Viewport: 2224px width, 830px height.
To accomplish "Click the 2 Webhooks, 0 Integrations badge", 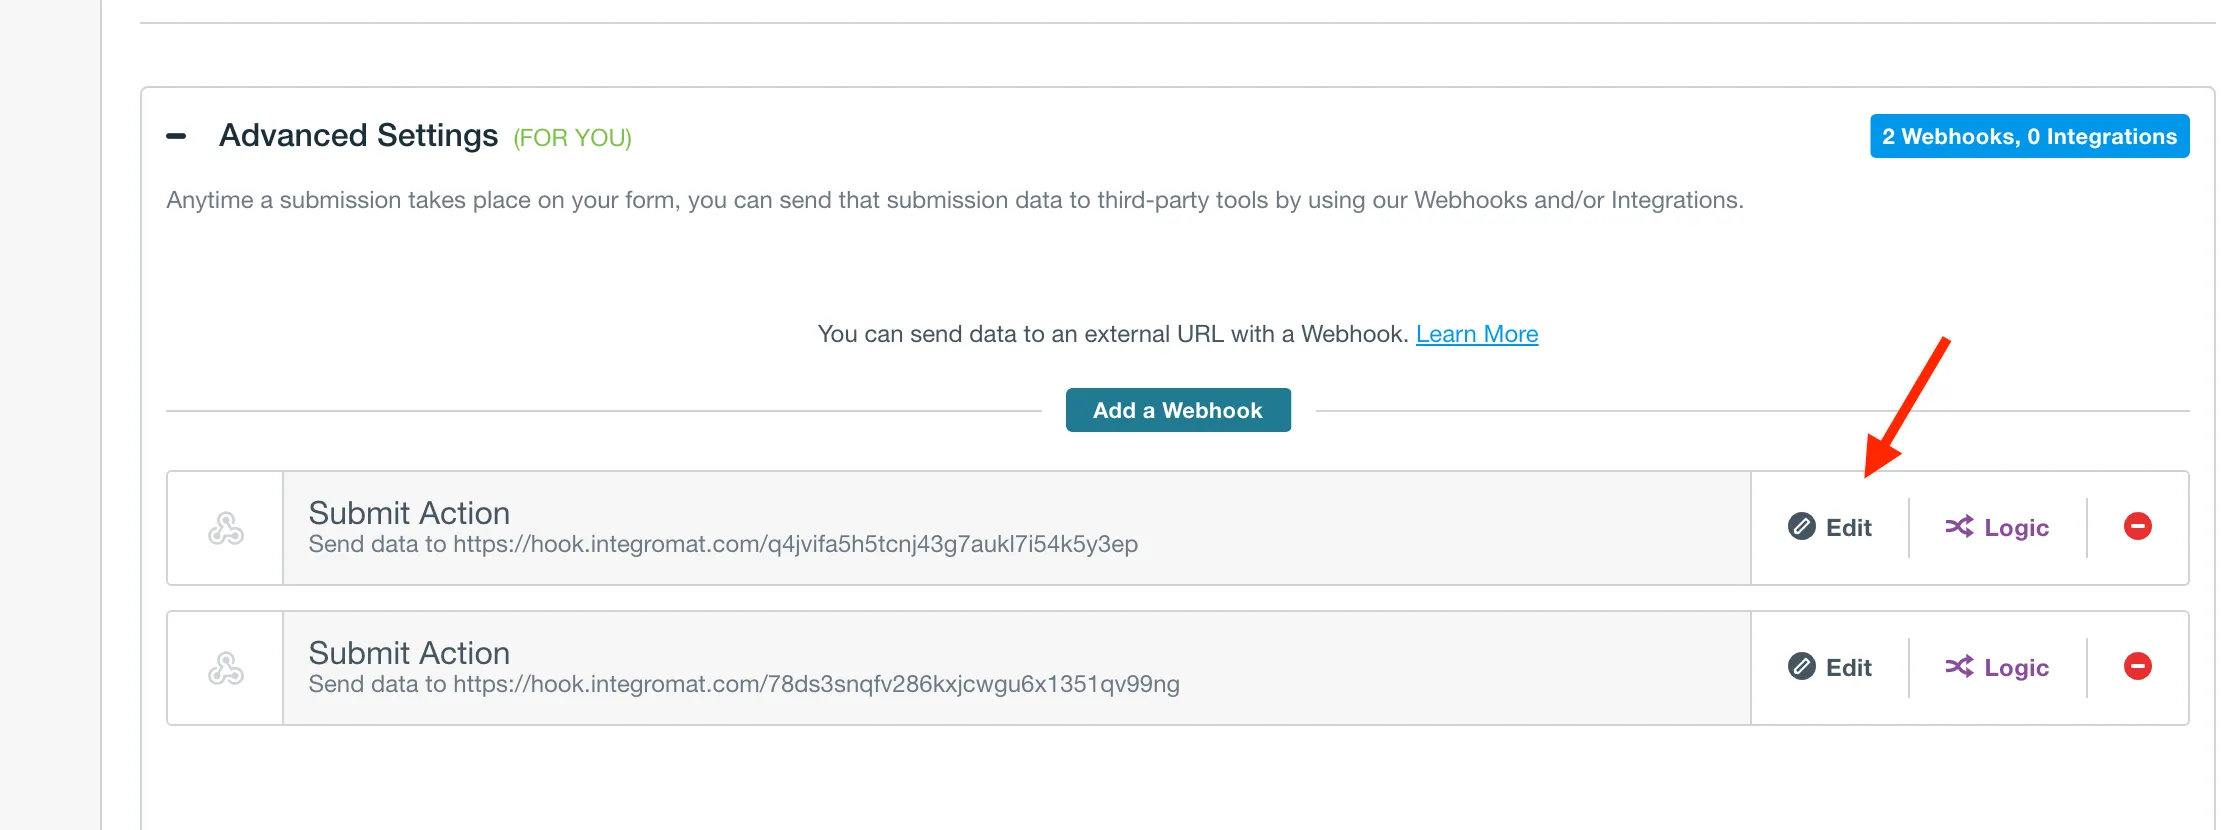I will point(2029,136).
